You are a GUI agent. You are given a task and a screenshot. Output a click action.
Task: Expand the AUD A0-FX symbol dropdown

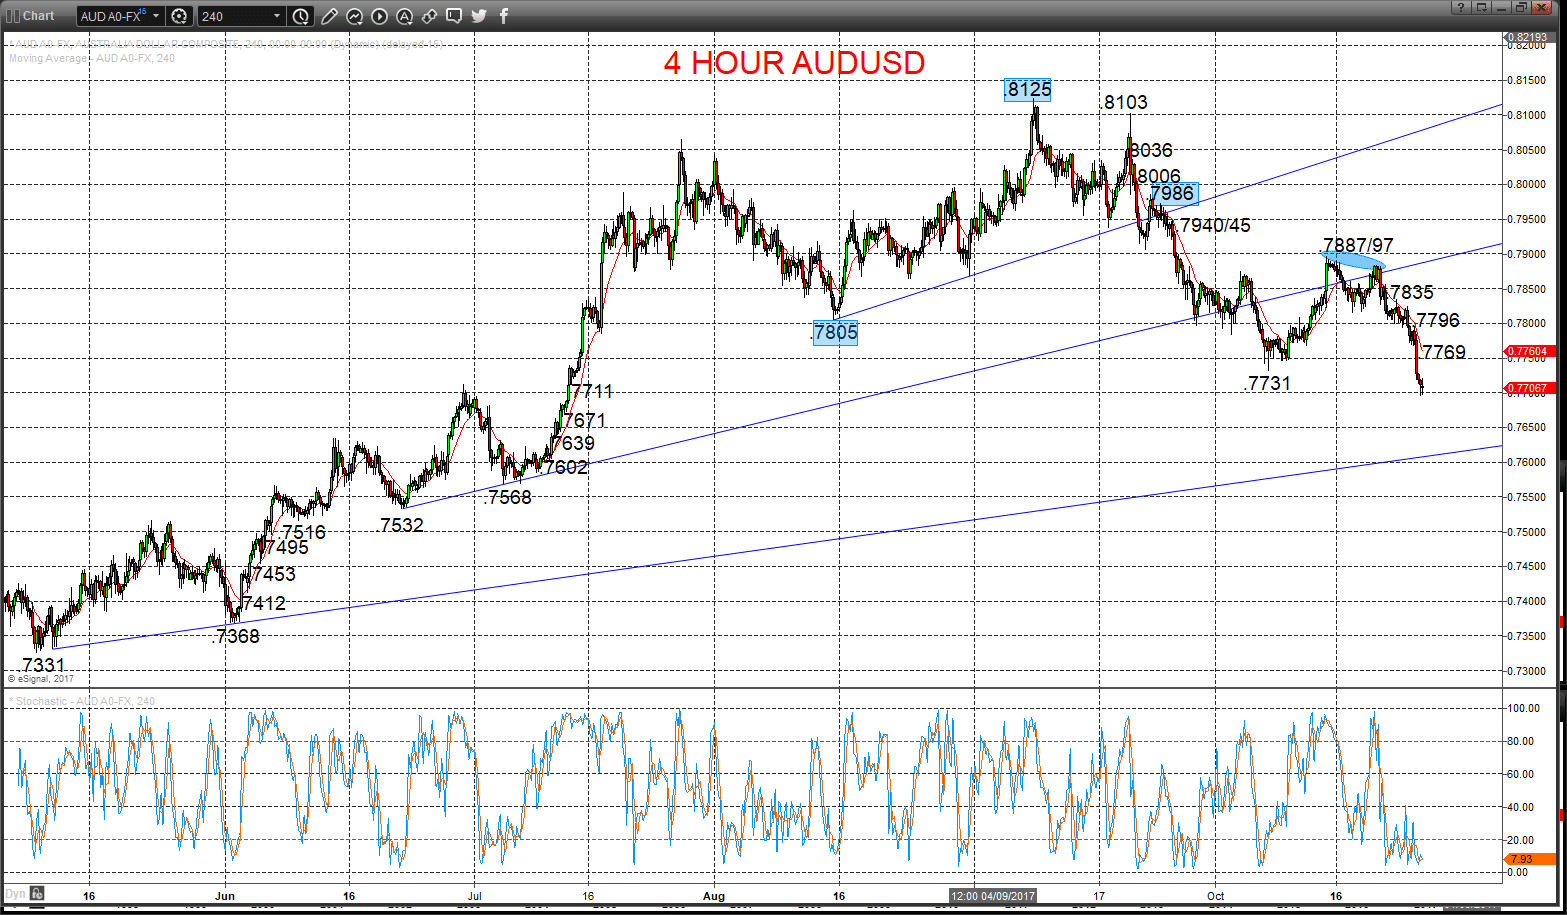(x=156, y=16)
